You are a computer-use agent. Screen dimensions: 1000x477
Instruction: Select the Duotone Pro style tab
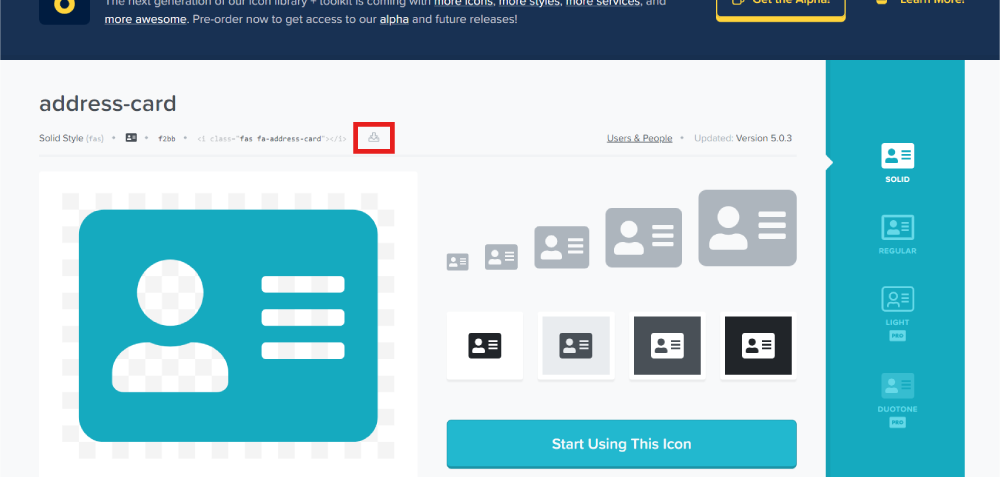point(897,400)
